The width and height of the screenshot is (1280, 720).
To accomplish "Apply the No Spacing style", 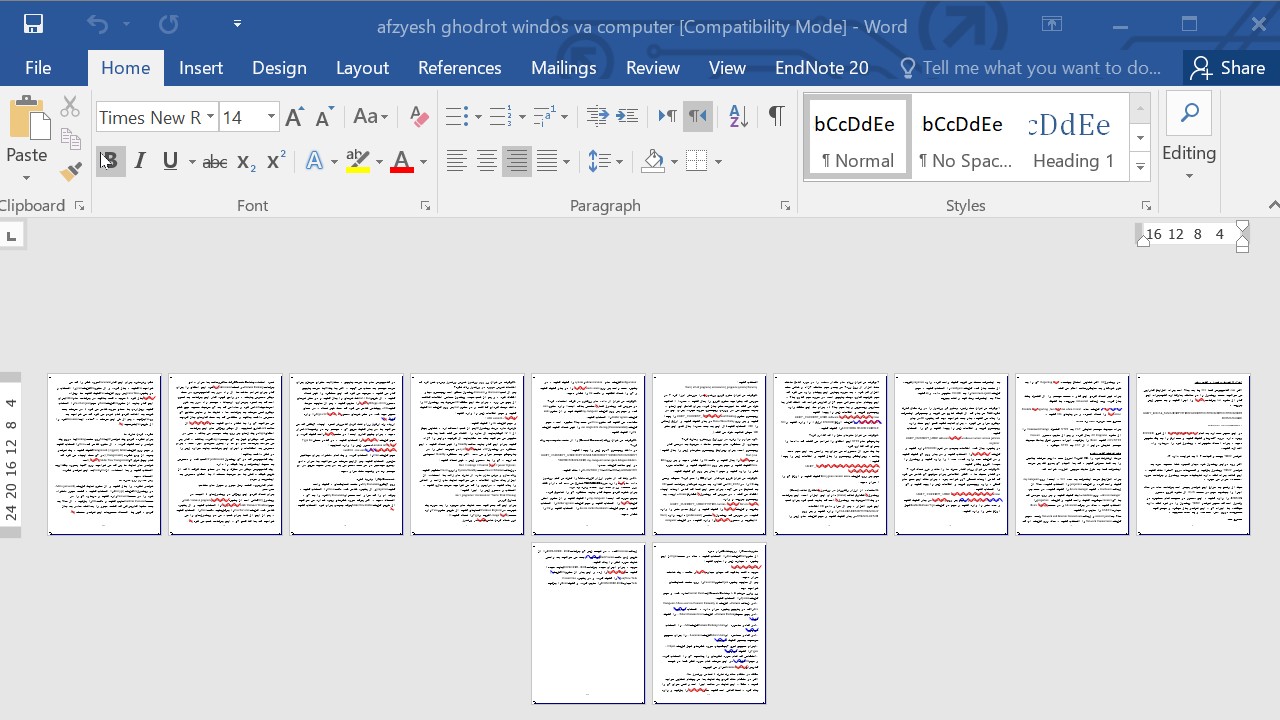I will 965,138.
